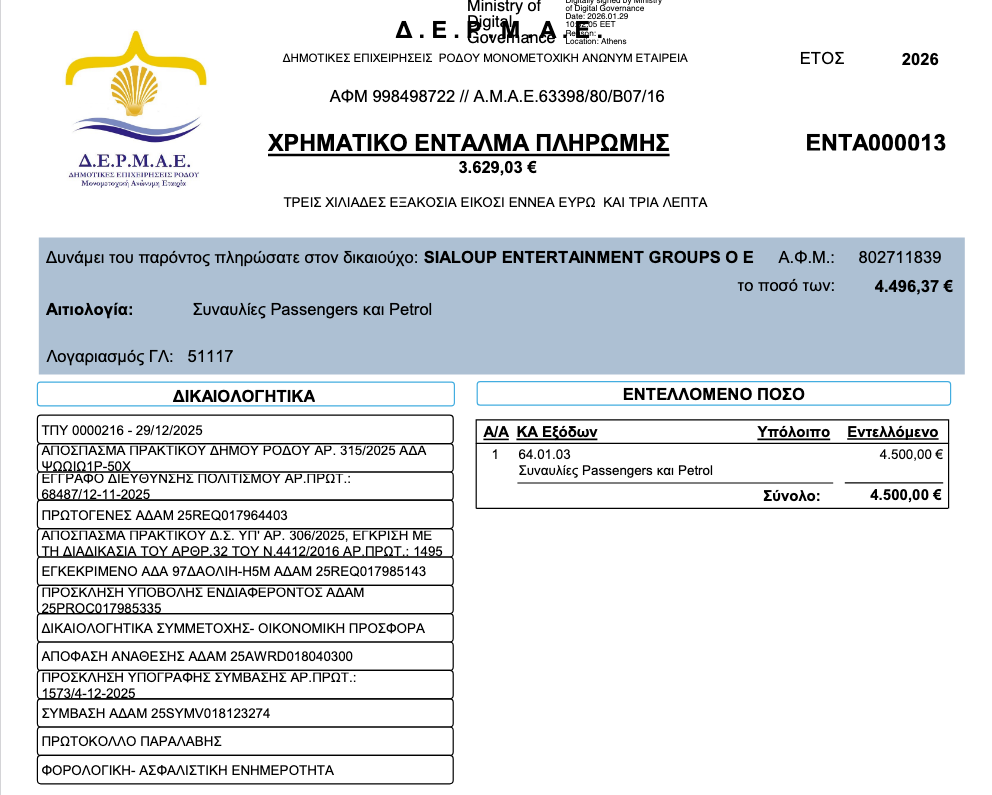992x795 pixels.
Task: Click the ΚΑ Εξόδων column header
Action: 556,432
